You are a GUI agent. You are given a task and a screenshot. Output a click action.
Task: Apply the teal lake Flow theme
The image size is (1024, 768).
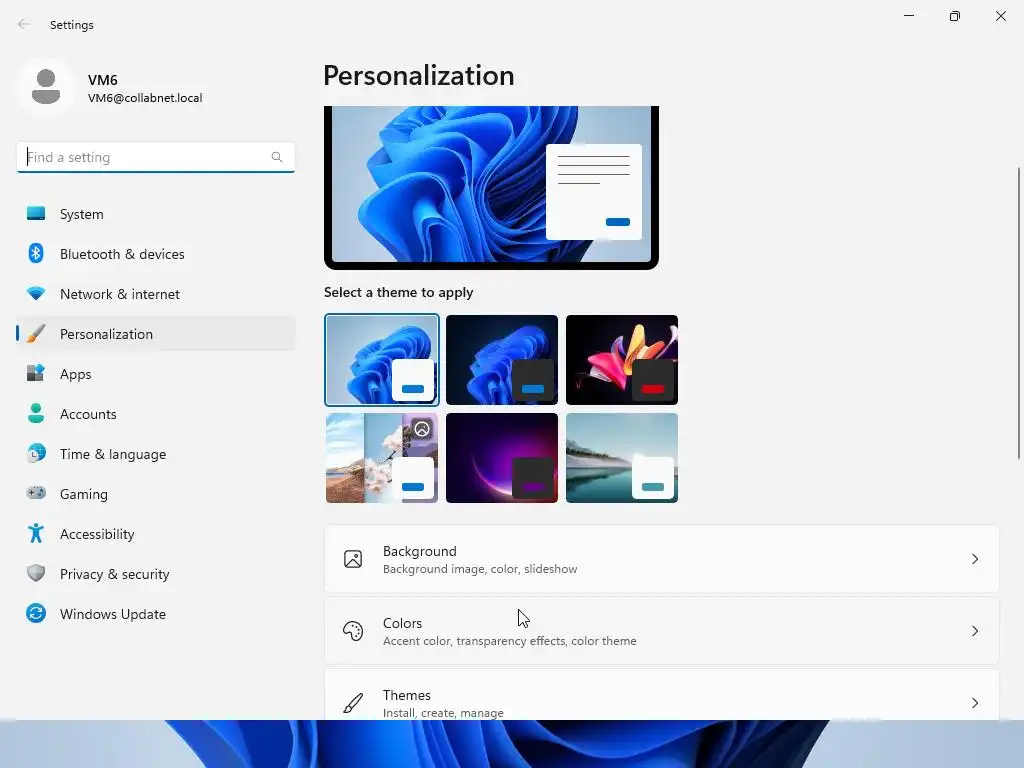coord(622,458)
